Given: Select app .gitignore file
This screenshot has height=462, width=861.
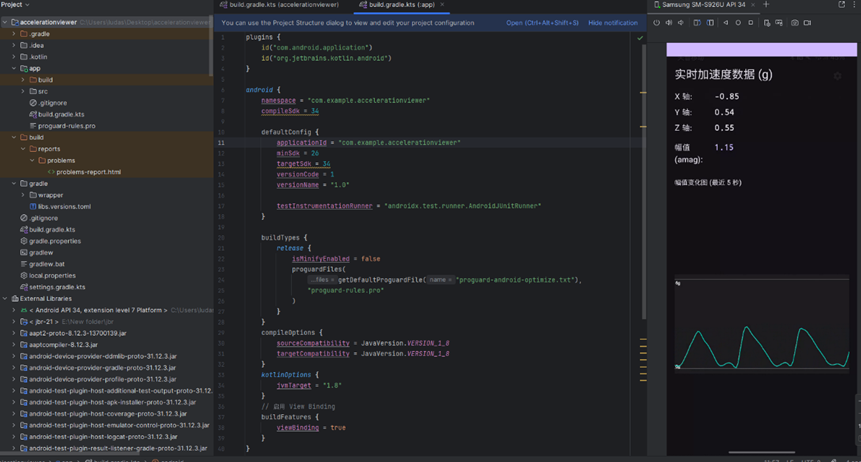Looking at the screenshot, I should [x=48, y=103].
